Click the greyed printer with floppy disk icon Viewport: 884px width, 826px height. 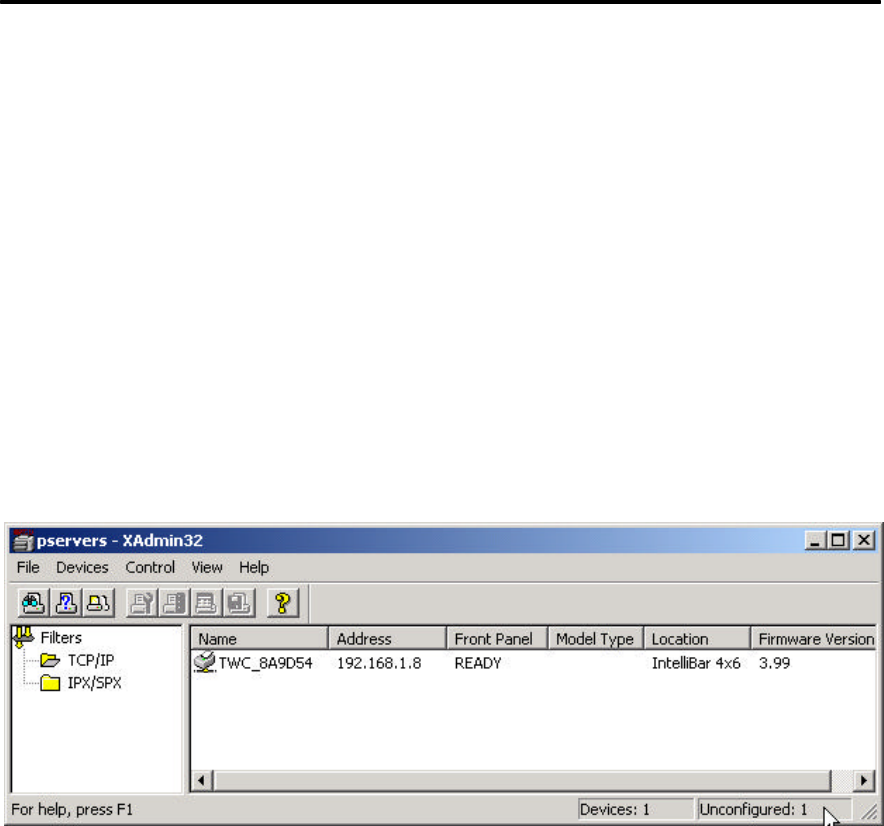(x=239, y=603)
